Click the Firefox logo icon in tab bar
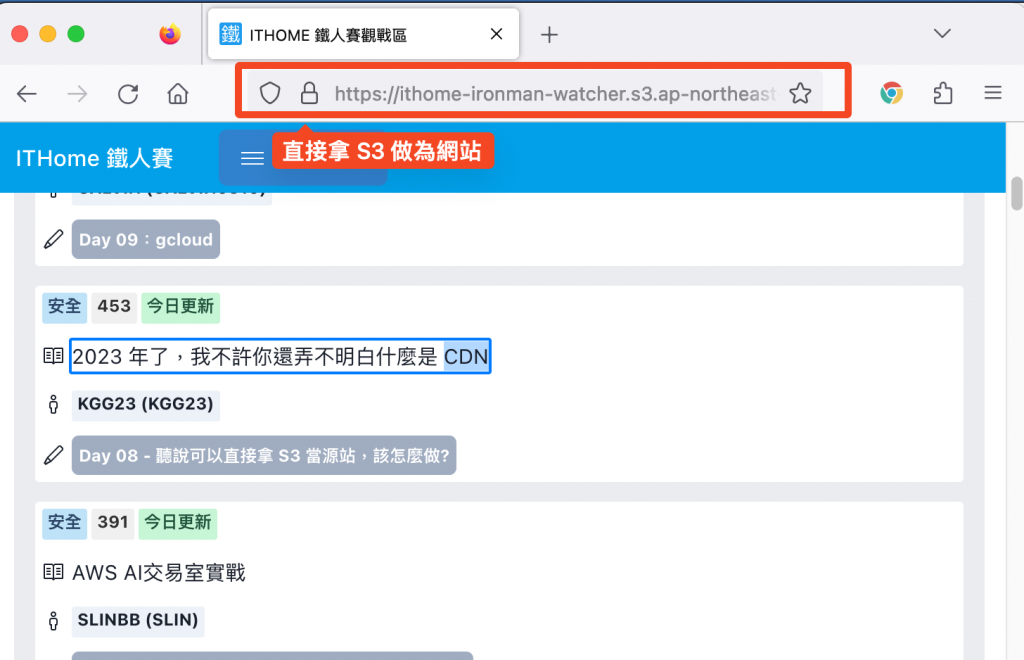This screenshot has width=1024, height=660. (x=170, y=34)
